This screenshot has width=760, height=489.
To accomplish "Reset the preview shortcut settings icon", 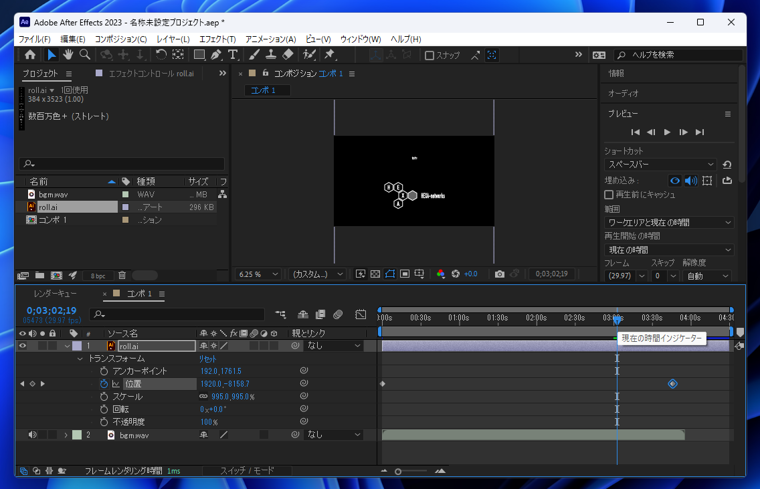I will 727,165.
